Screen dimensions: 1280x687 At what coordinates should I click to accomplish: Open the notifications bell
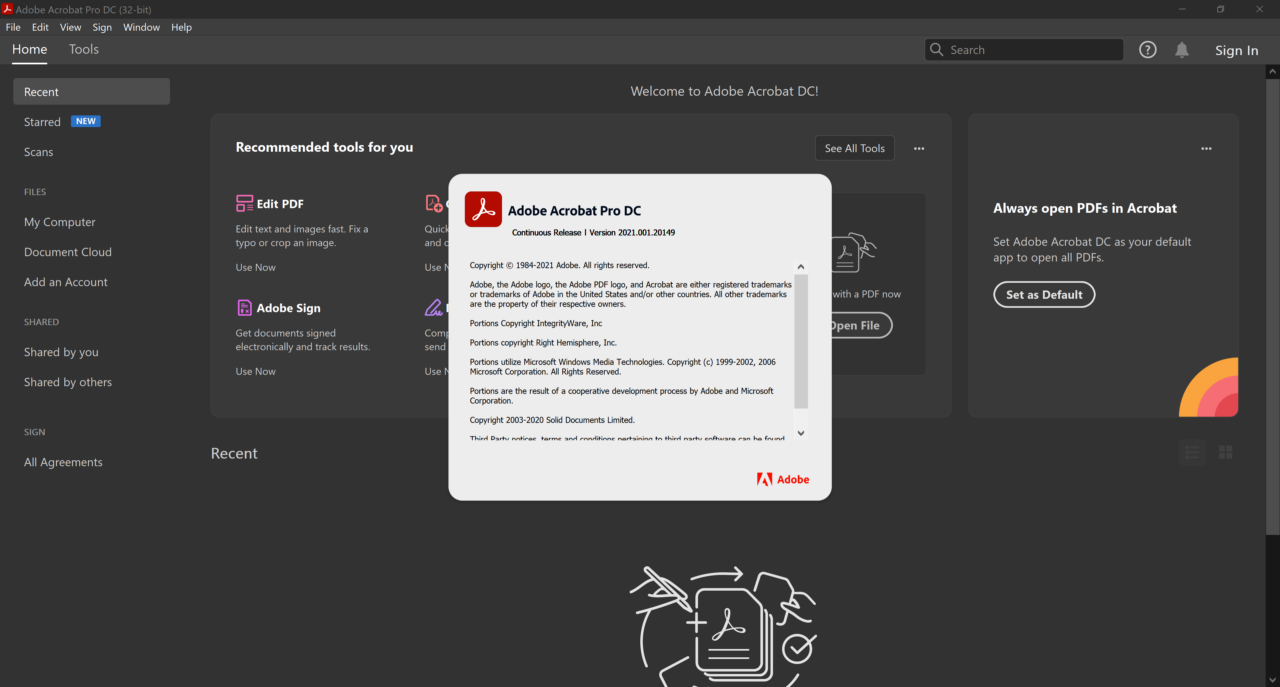[1182, 50]
